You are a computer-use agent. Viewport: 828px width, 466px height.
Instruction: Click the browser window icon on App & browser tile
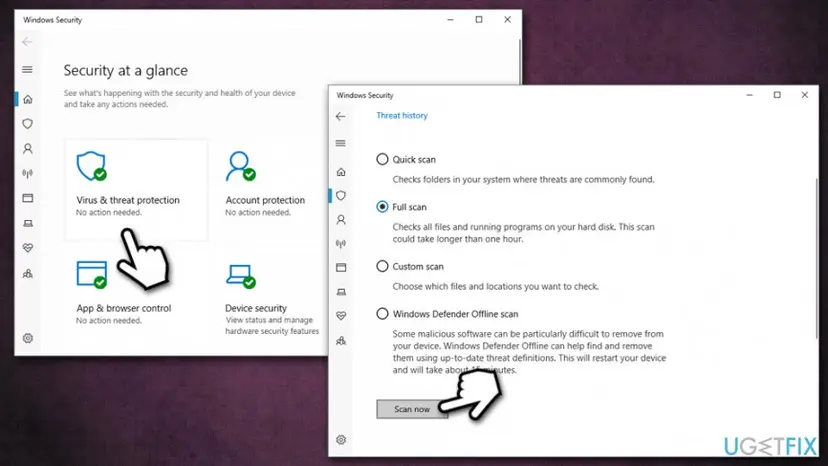point(91,274)
